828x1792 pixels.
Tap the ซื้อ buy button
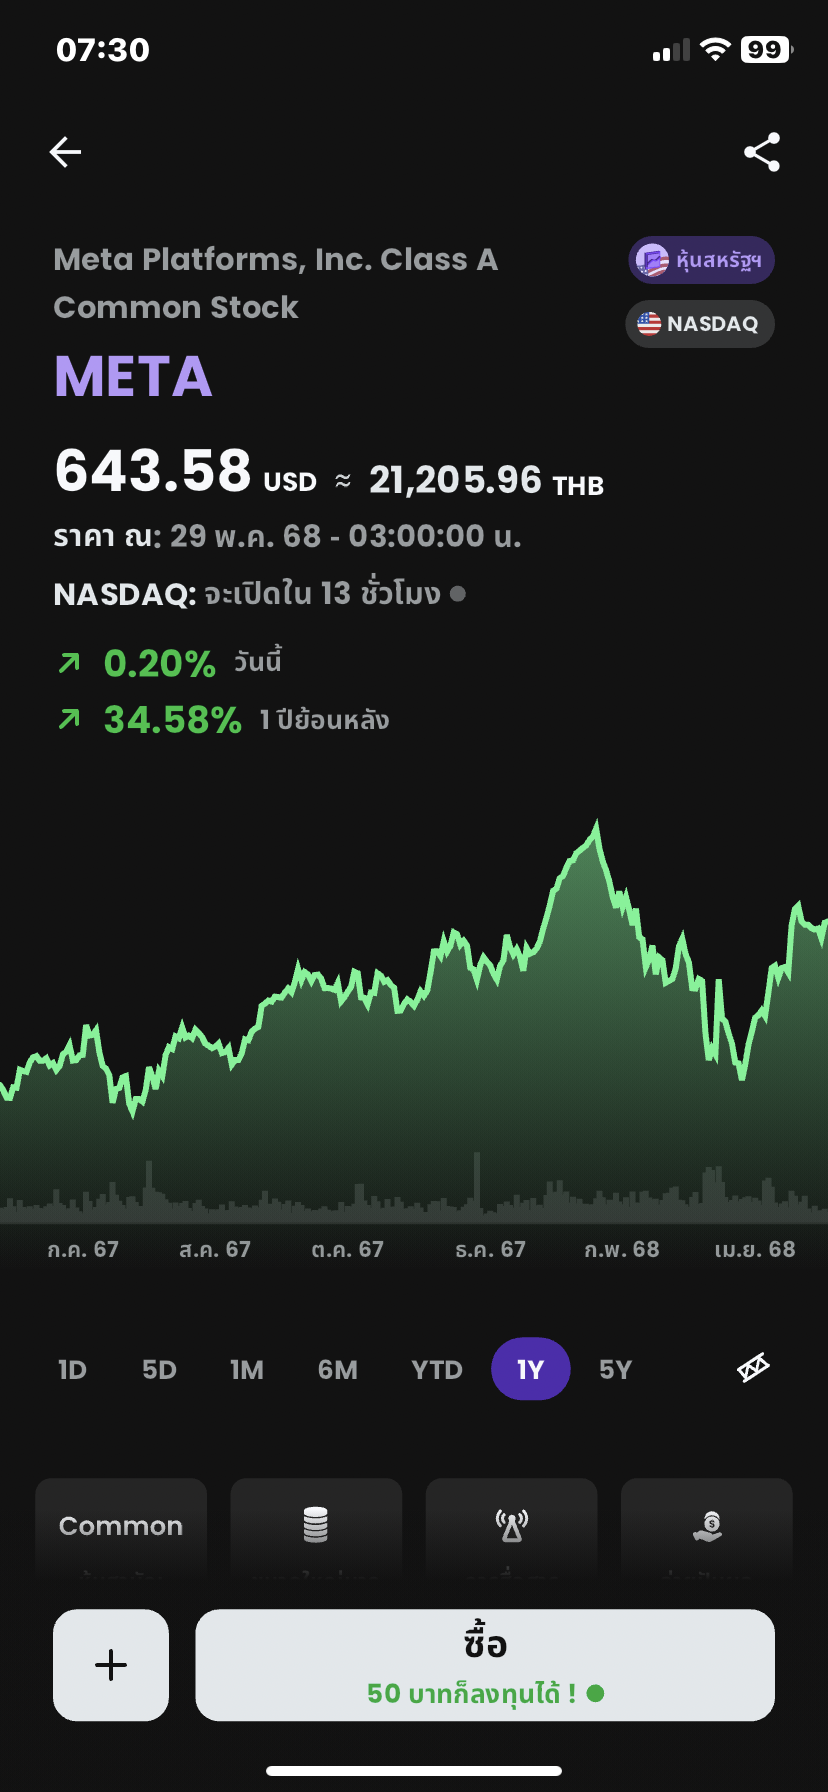point(485,1665)
